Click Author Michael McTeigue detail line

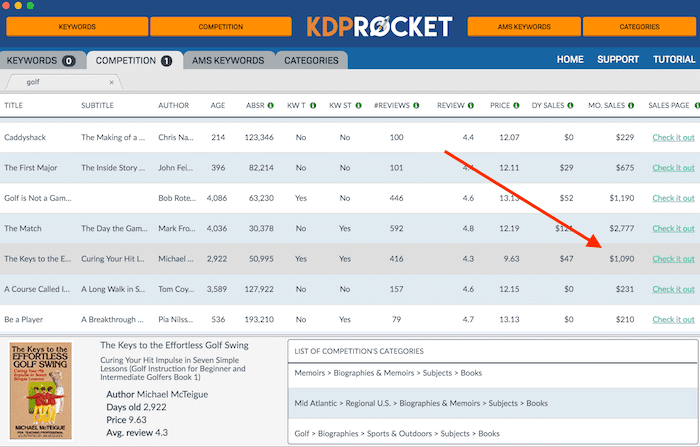pyautogui.click(x=157, y=394)
